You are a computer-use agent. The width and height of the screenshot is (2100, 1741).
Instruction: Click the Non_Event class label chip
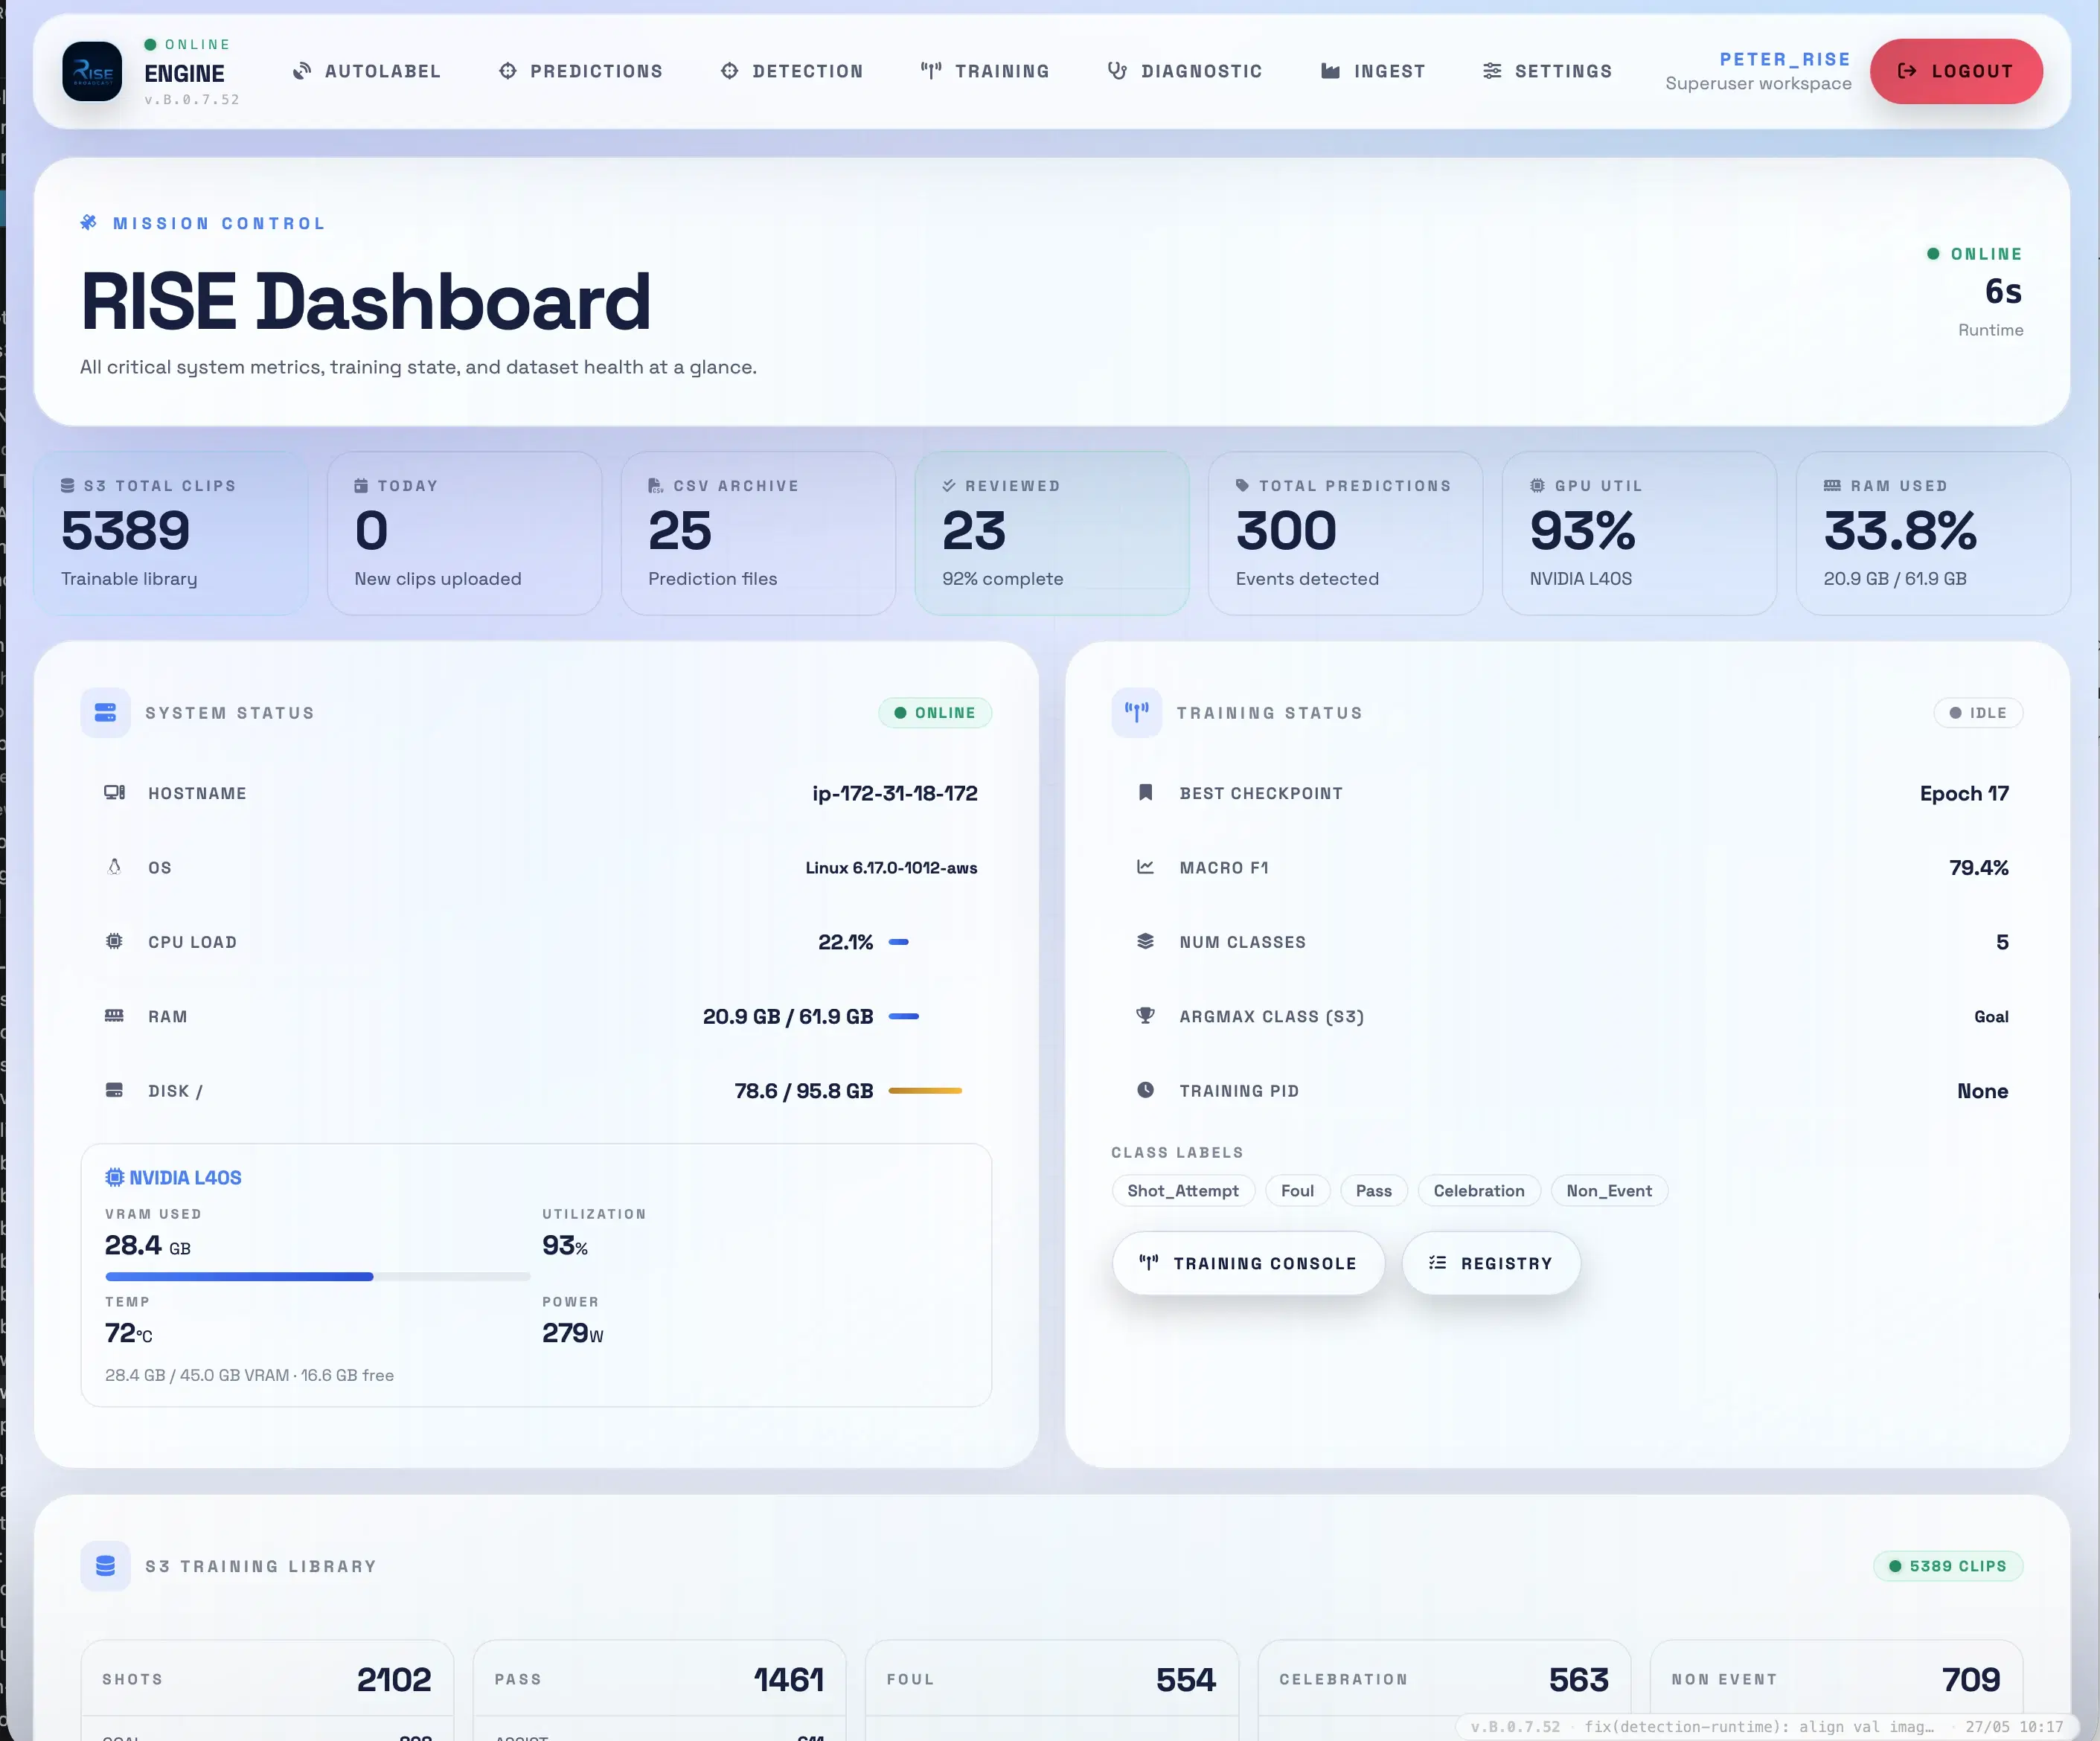[x=1608, y=1190]
